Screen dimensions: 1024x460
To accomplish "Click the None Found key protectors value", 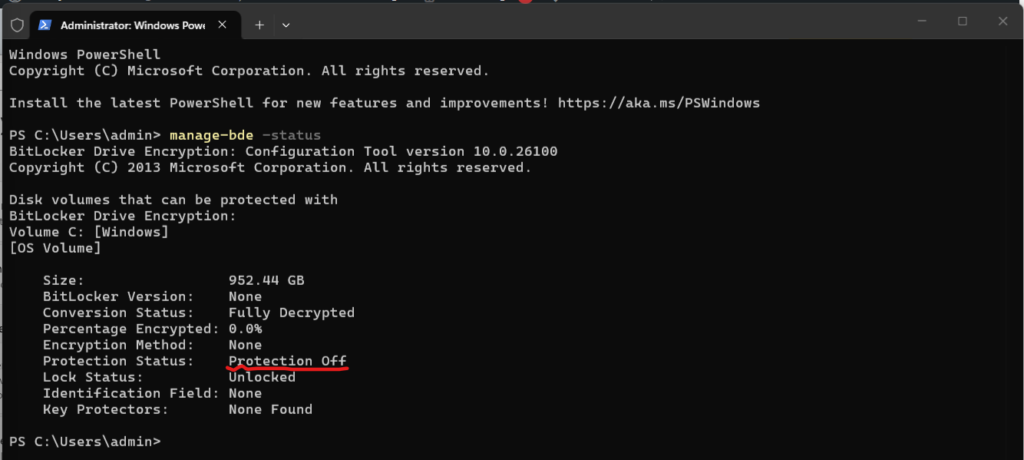I will [270, 409].
